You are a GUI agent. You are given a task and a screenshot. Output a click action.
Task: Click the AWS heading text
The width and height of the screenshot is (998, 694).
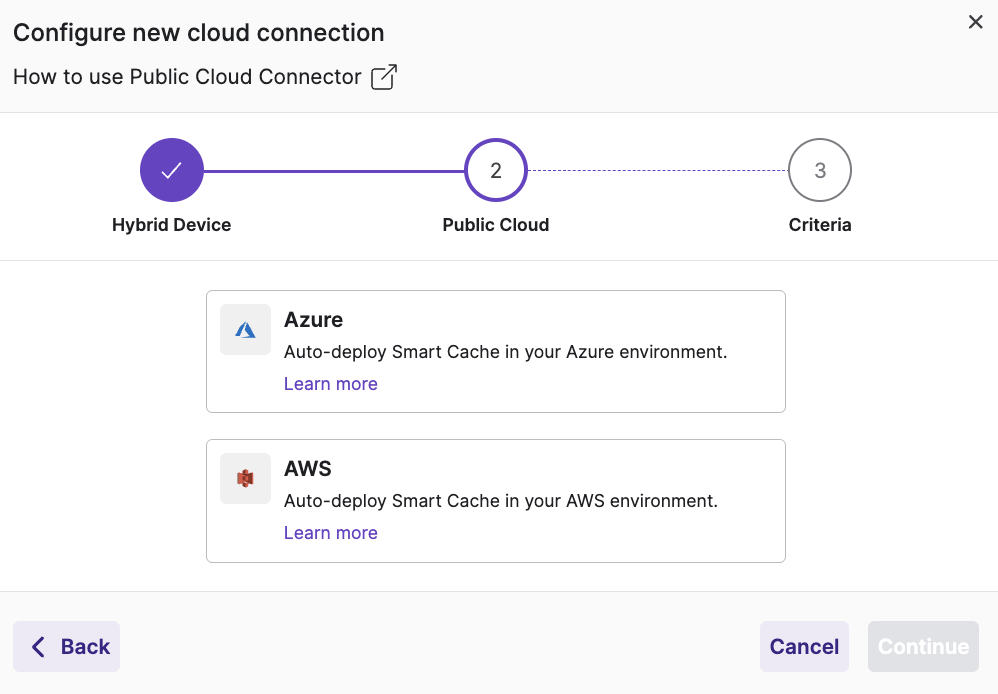307,469
